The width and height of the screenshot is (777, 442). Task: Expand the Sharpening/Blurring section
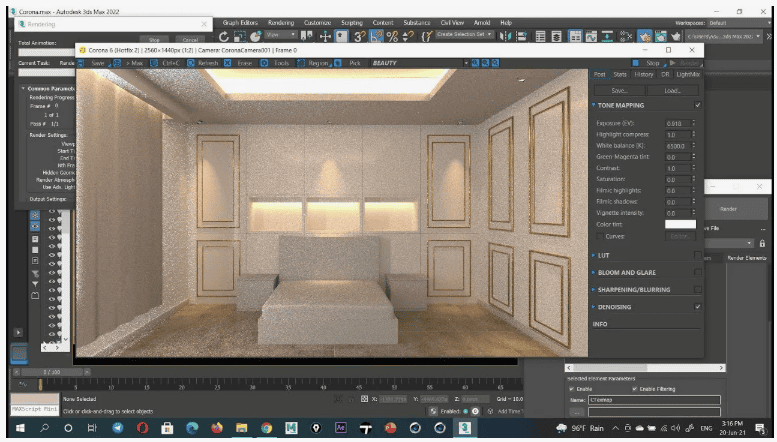[x=594, y=289]
